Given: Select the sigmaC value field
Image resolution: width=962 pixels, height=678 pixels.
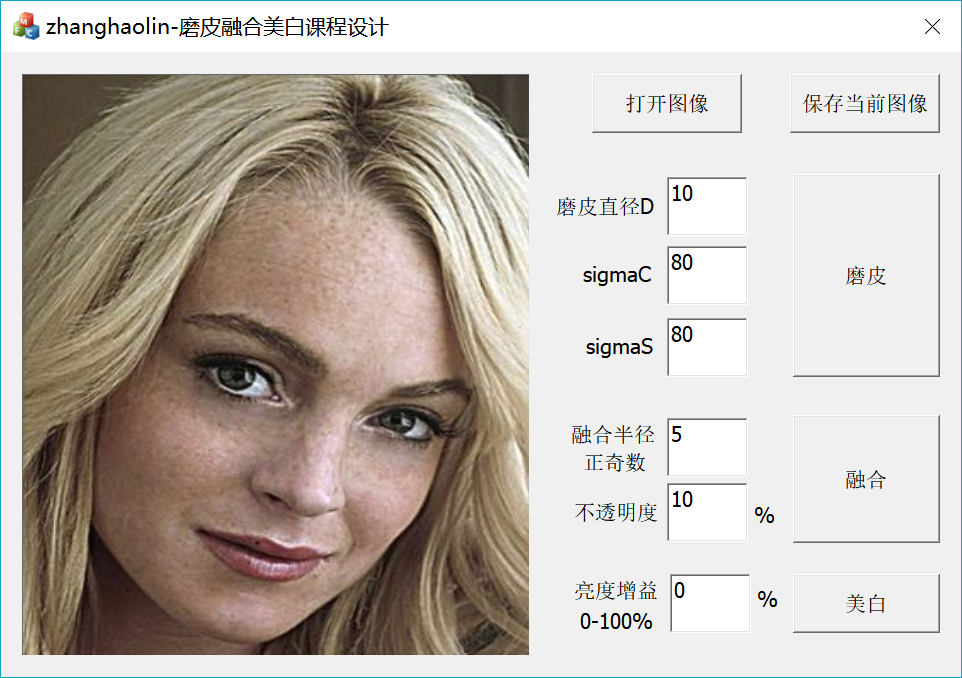Looking at the screenshot, I should click(x=707, y=275).
